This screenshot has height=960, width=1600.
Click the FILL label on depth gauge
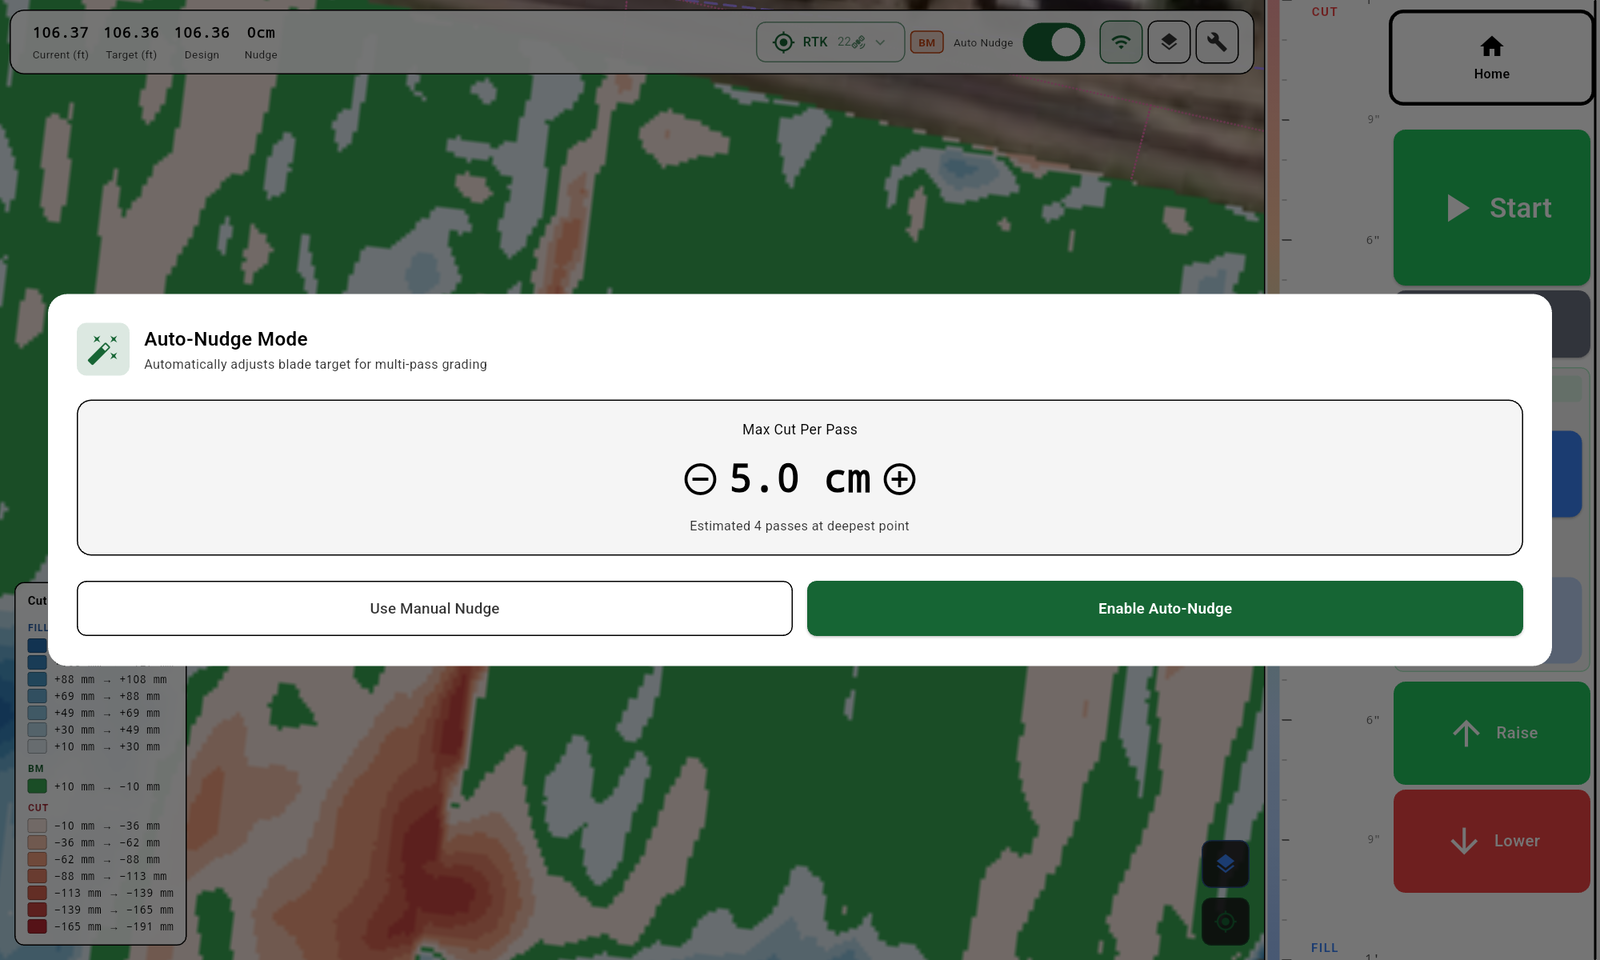point(1324,948)
